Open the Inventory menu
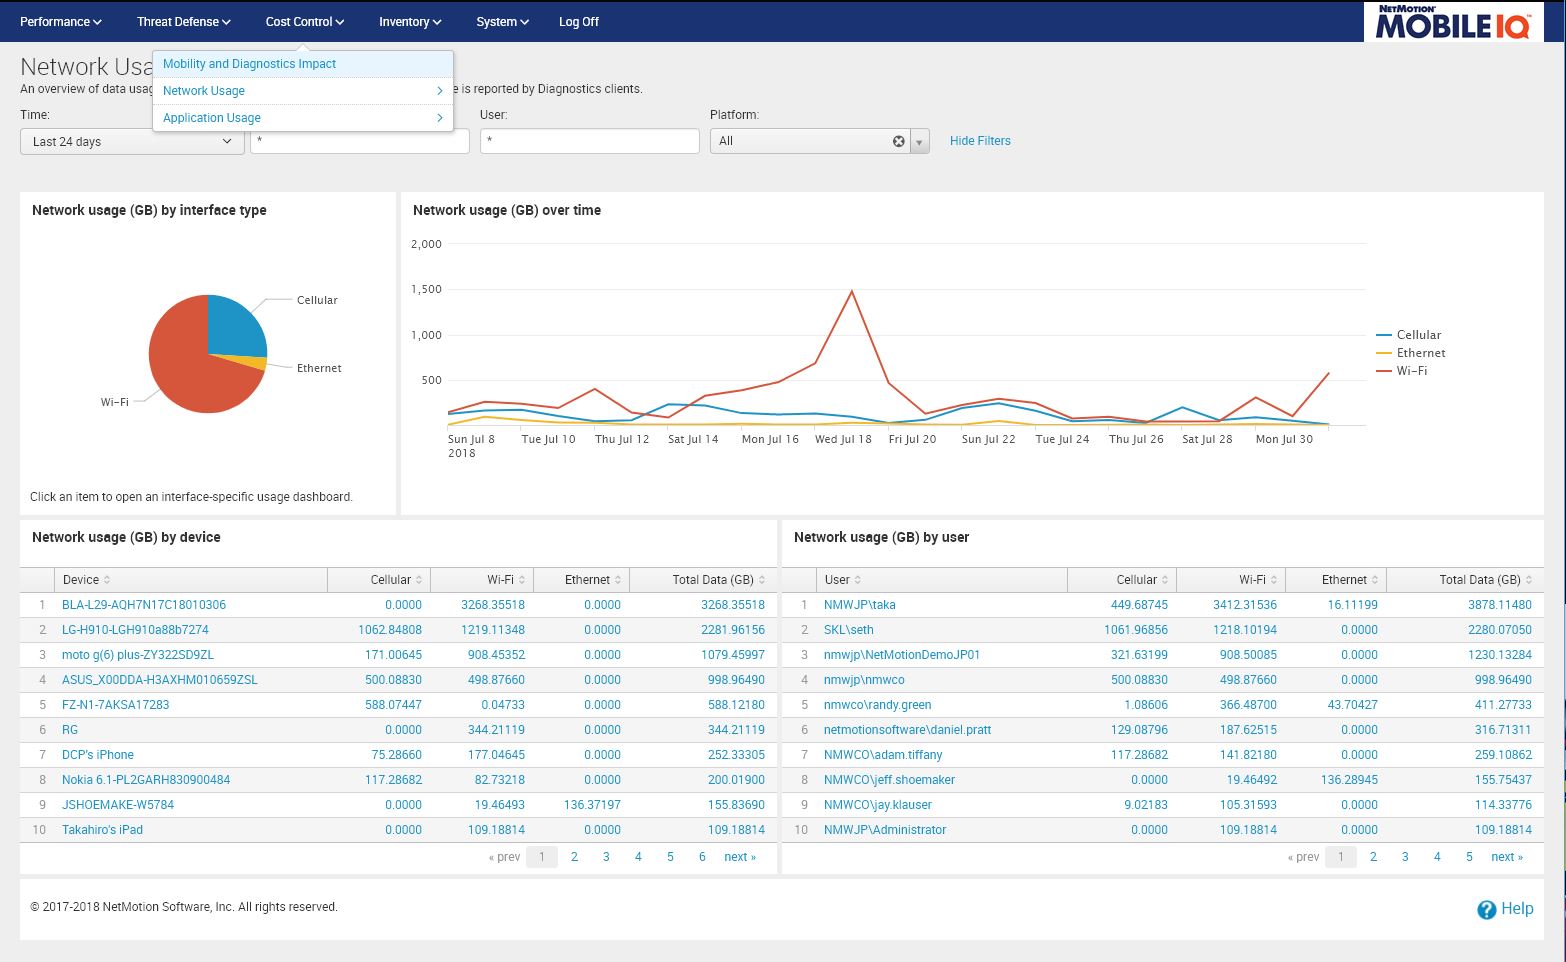The width and height of the screenshot is (1566, 962). tap(408, 21)
